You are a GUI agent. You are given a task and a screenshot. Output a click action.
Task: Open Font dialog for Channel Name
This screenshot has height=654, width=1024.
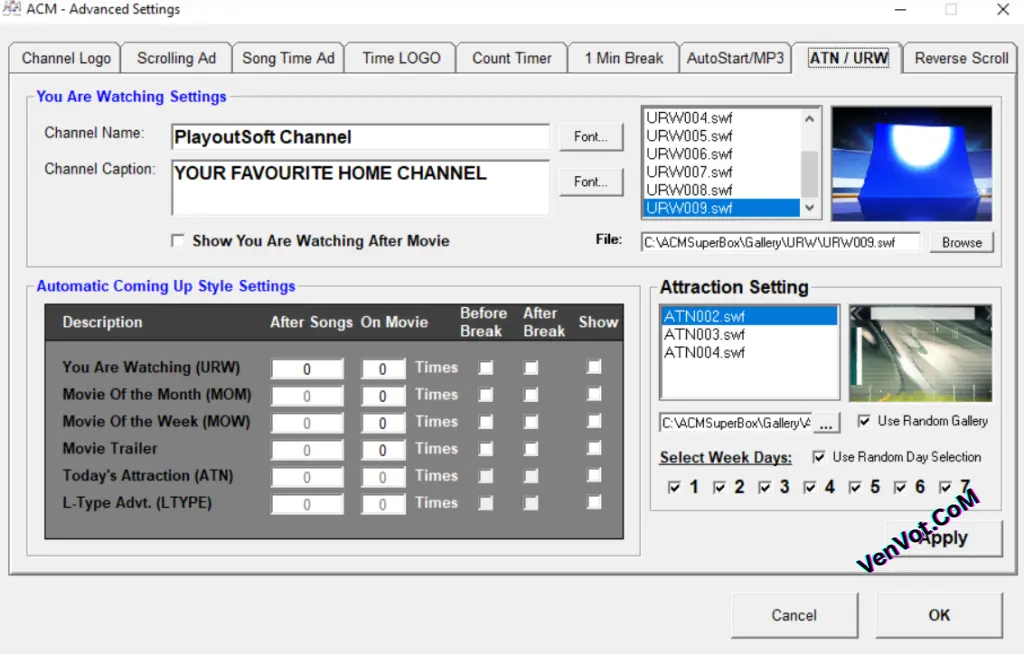click(x=591, y=136)
